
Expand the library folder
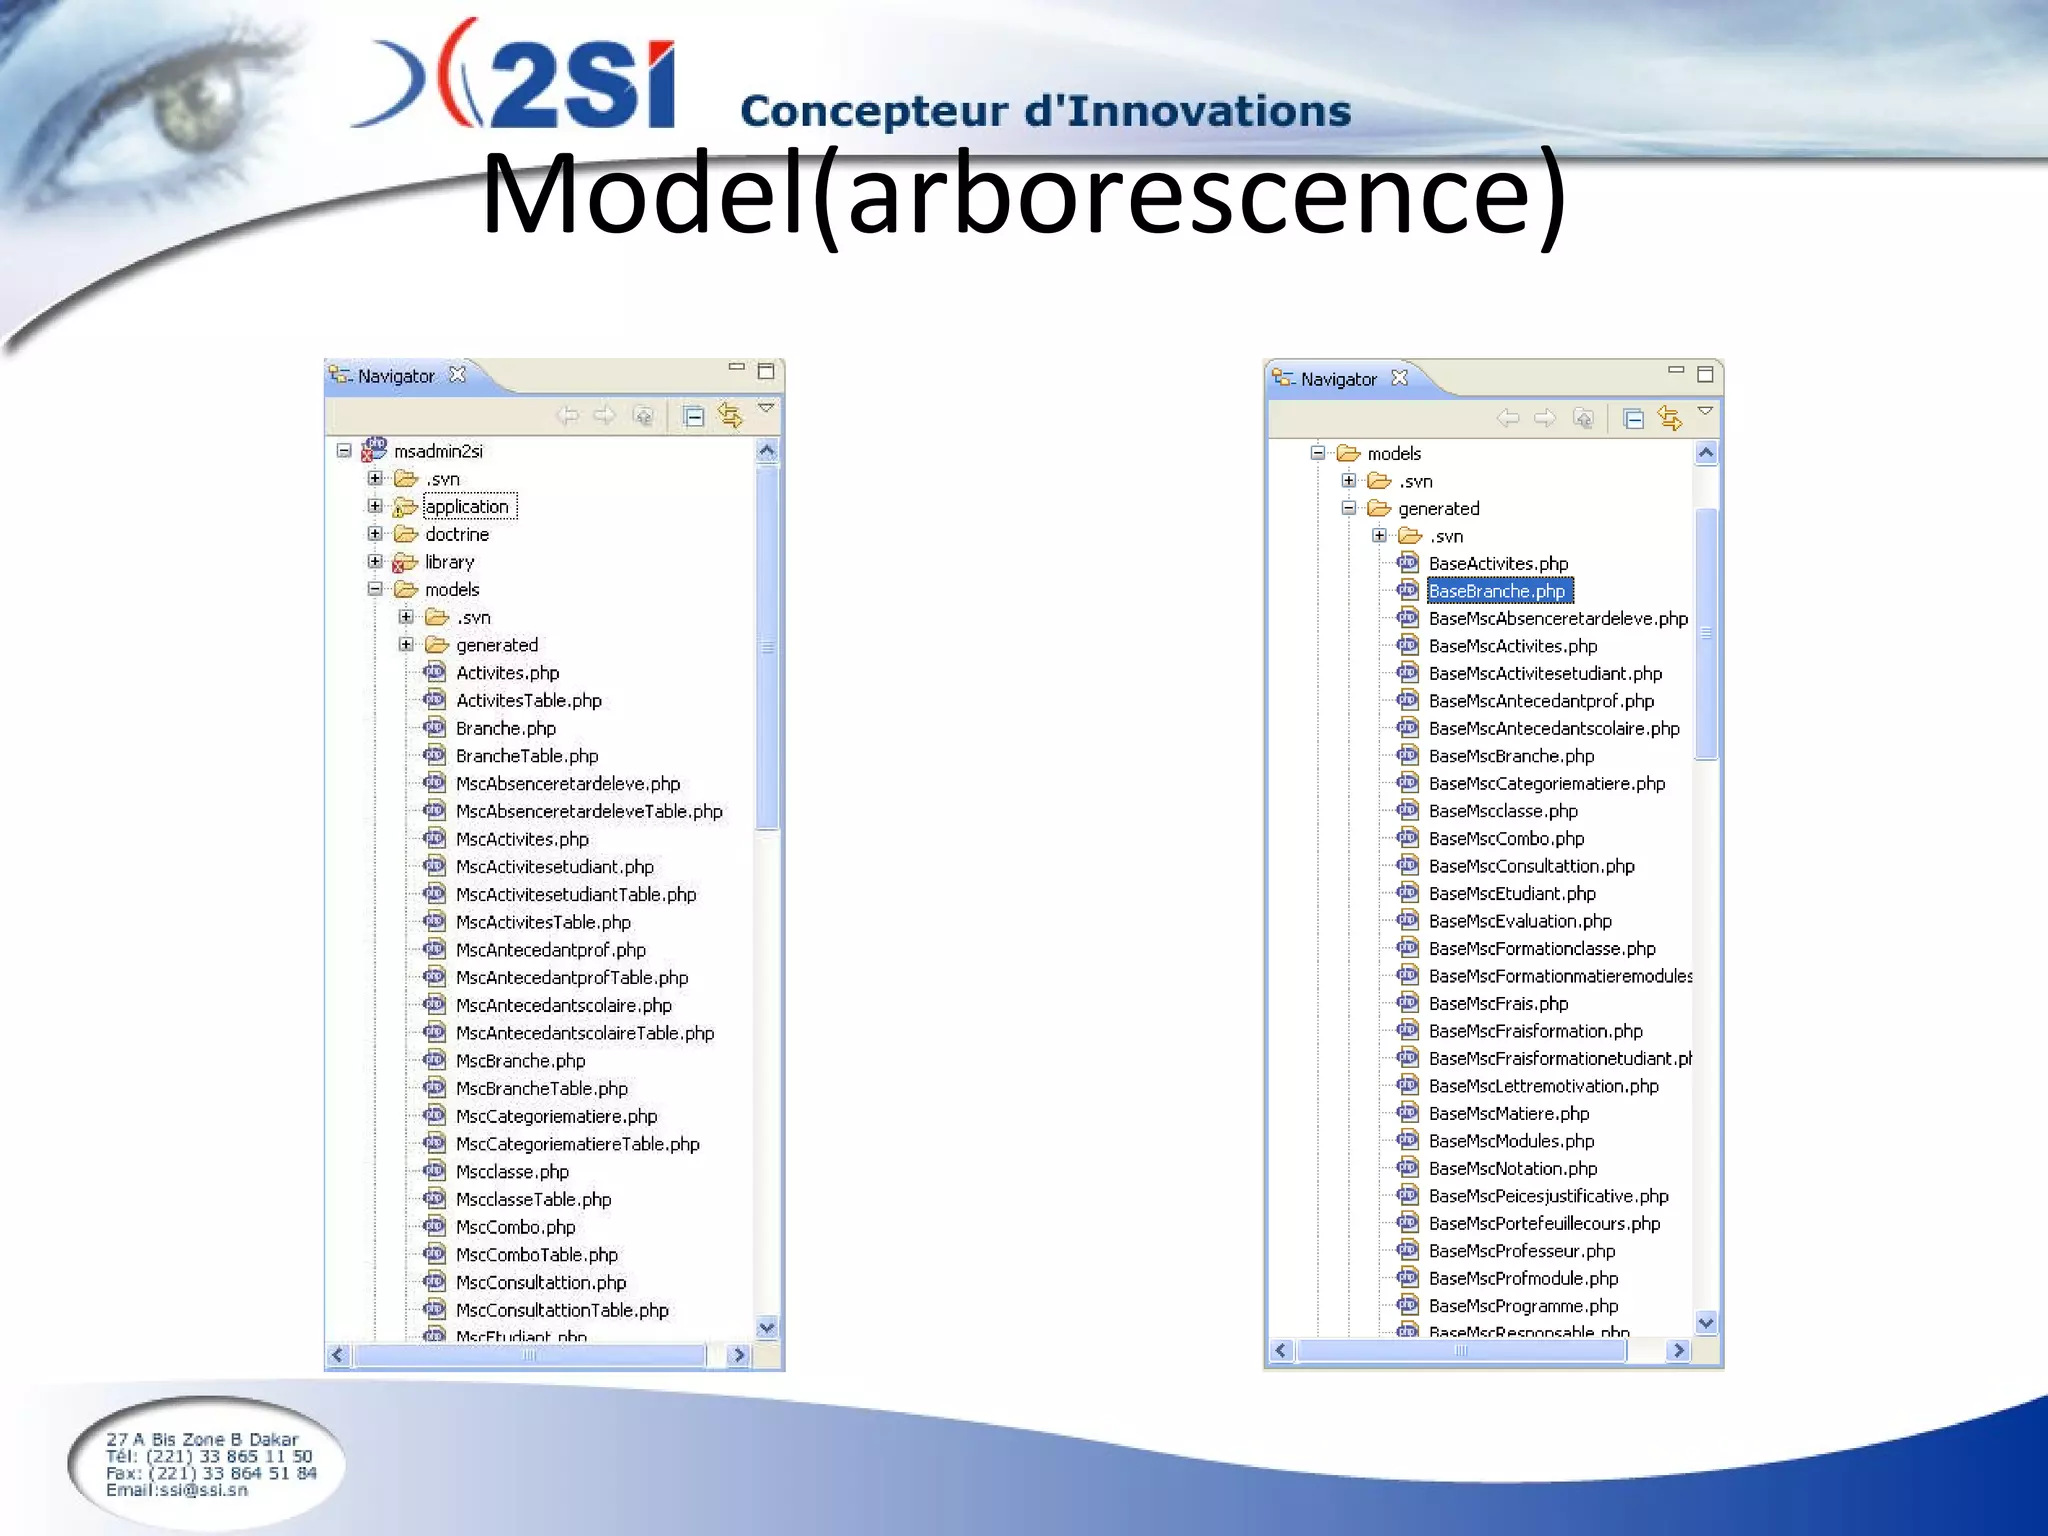coord(375,562)
